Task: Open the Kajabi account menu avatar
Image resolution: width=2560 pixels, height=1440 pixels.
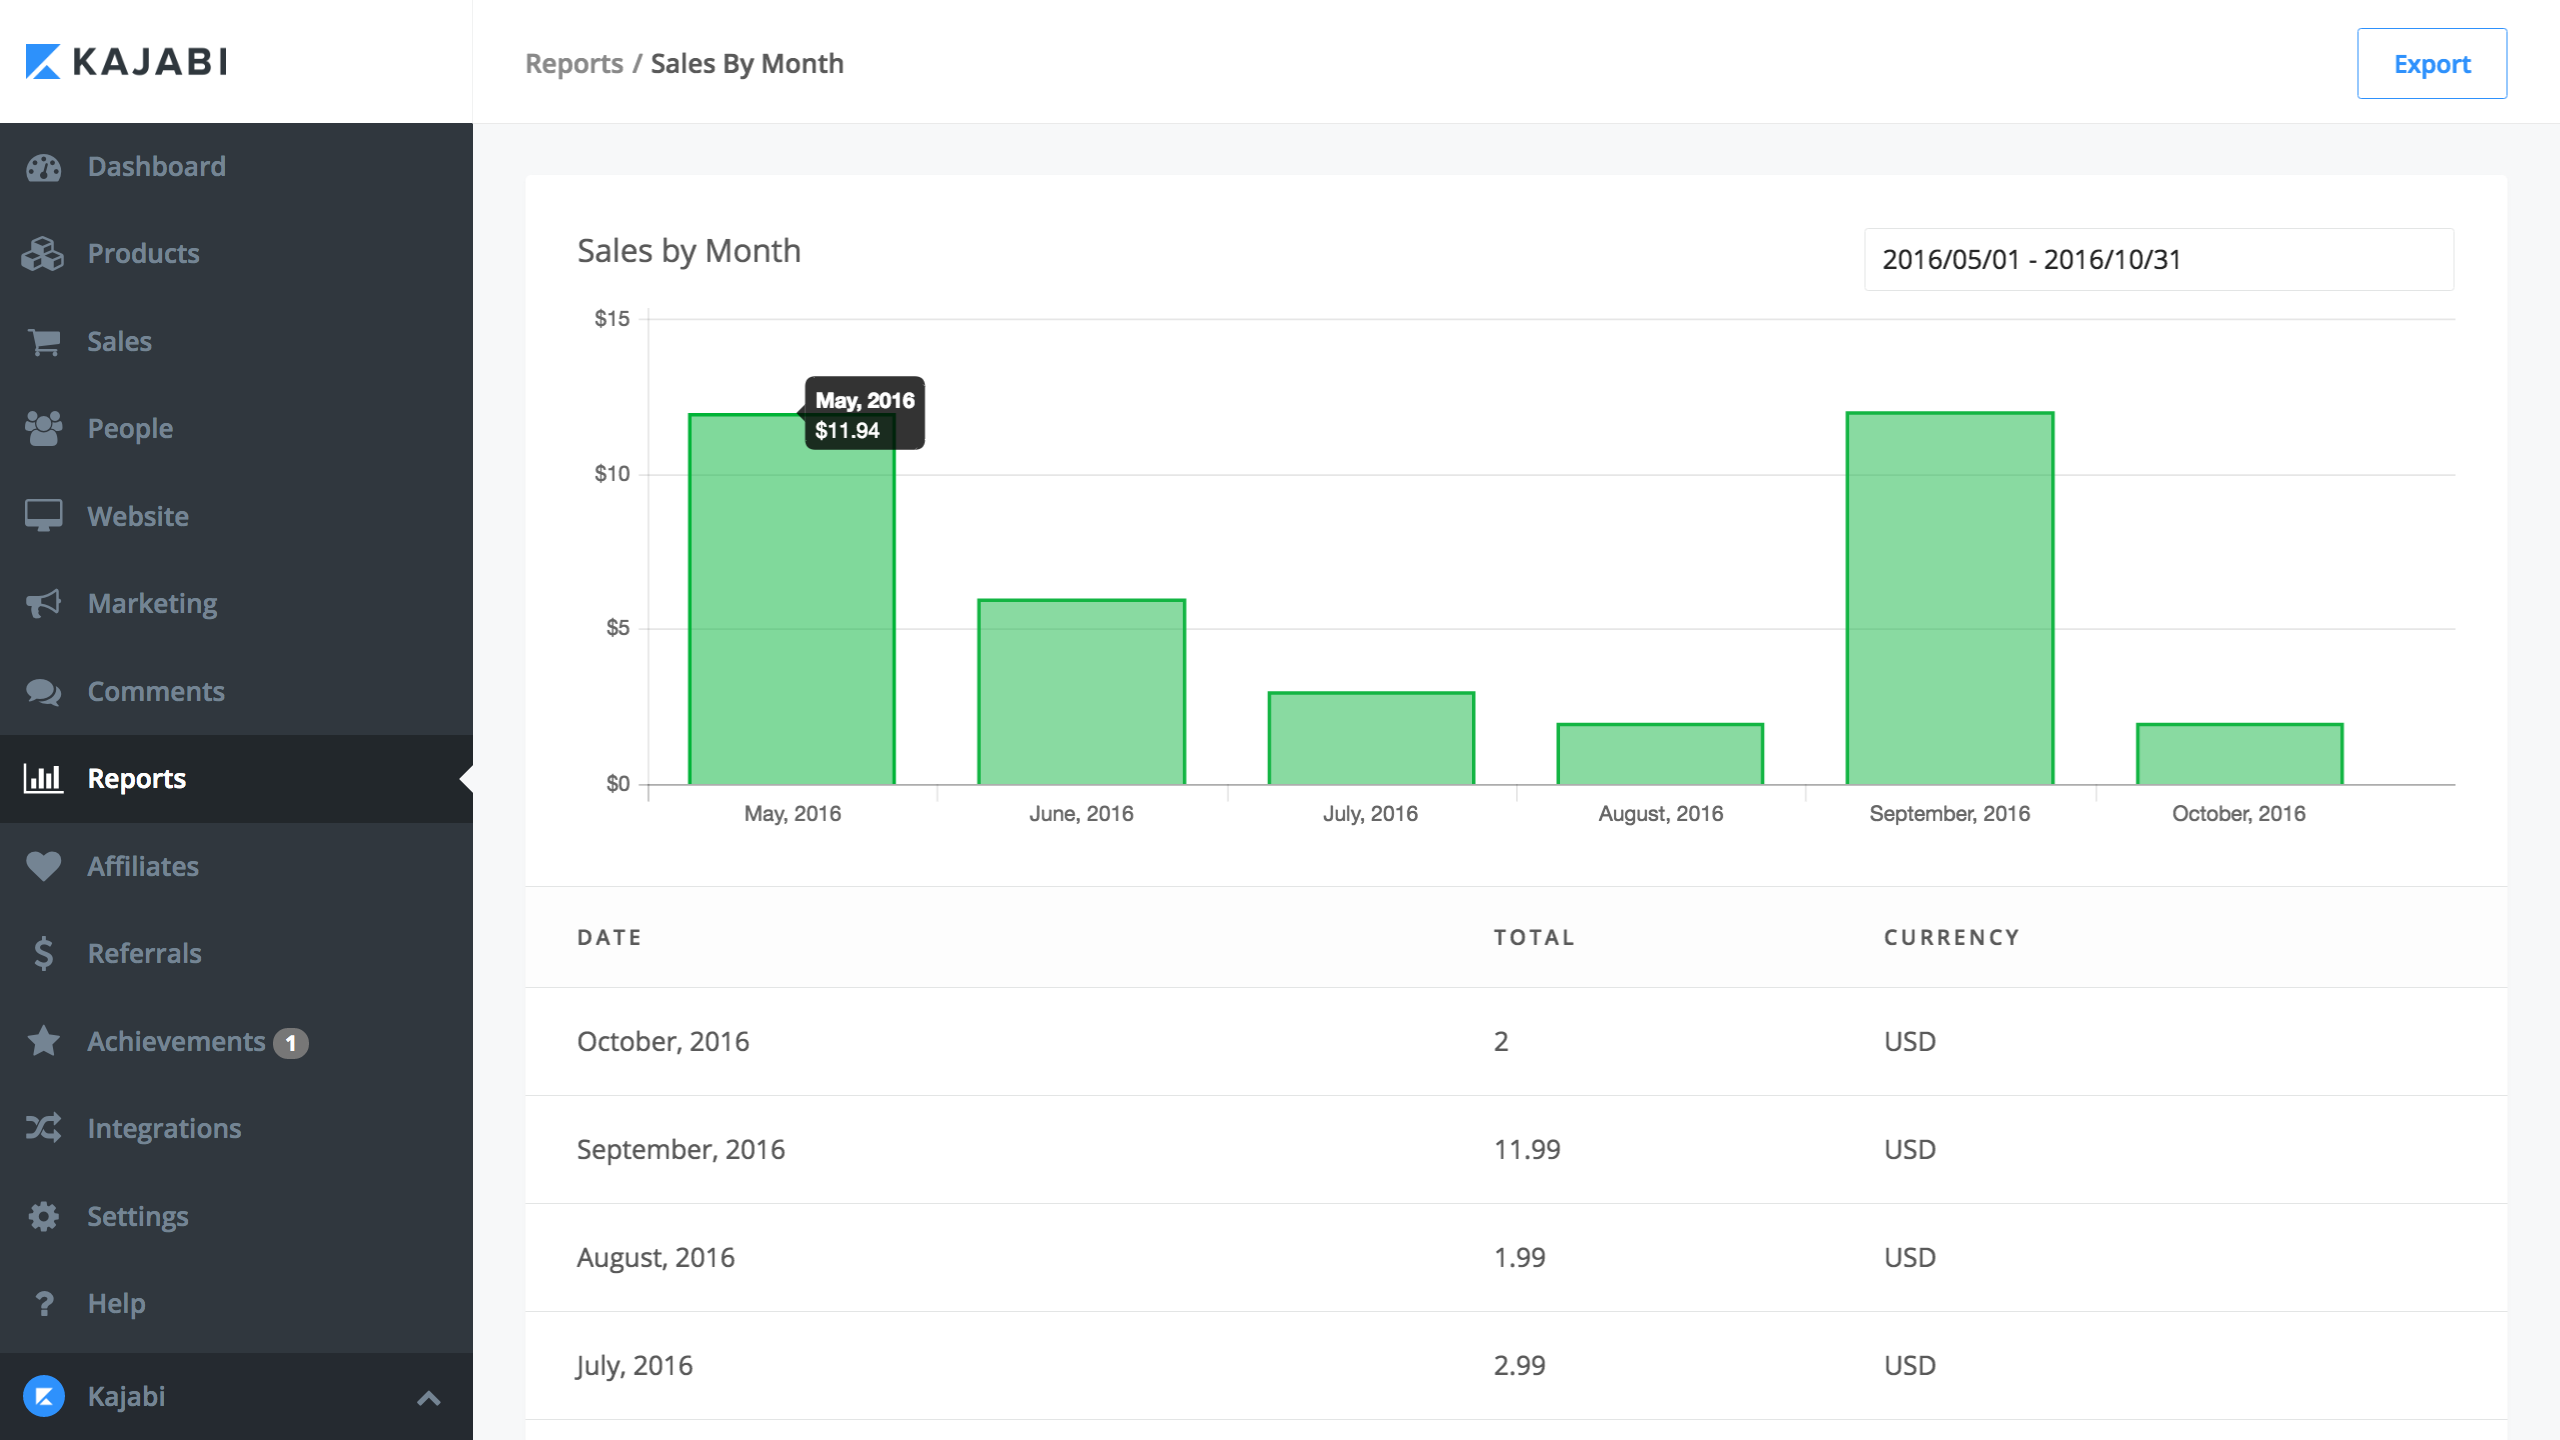Action: click(x=43, y=1397)
